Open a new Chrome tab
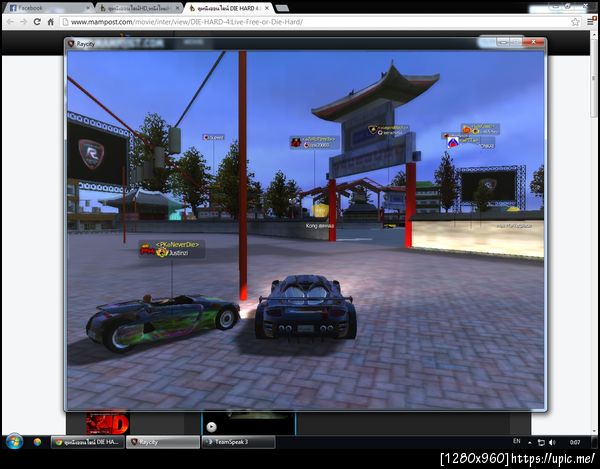The width and height of the screenshot is (600, 469). (282, 8)
